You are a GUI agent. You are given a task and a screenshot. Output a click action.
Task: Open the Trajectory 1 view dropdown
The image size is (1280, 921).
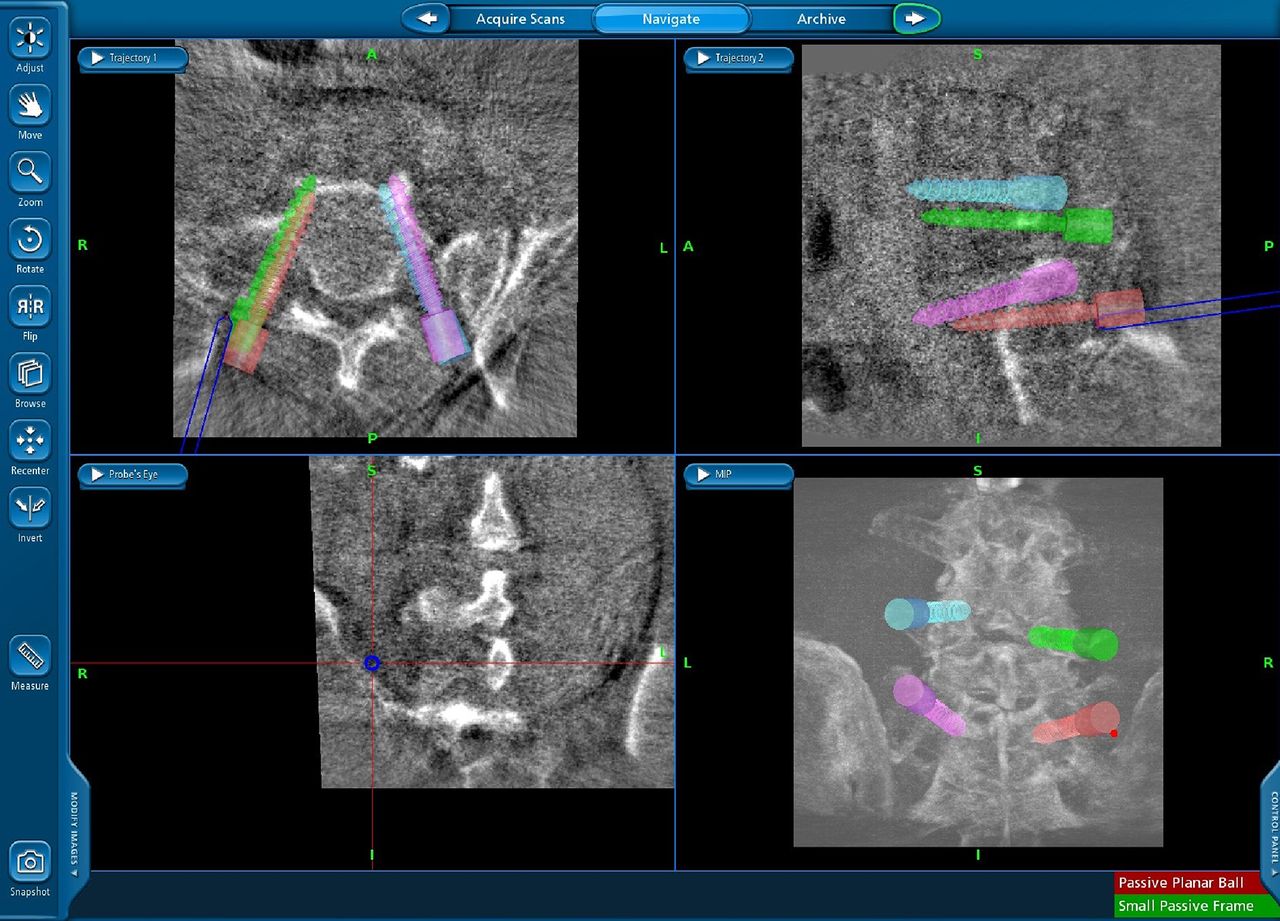coord(132,58)
